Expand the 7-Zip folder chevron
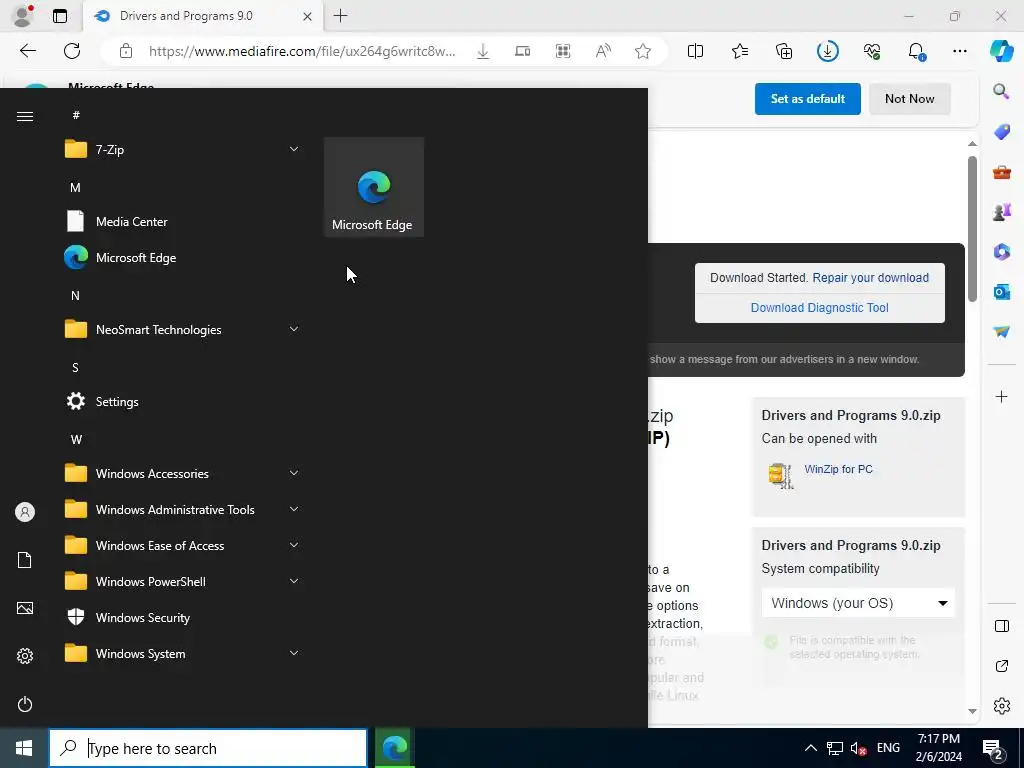The image size is (1024, 768). 294,150
